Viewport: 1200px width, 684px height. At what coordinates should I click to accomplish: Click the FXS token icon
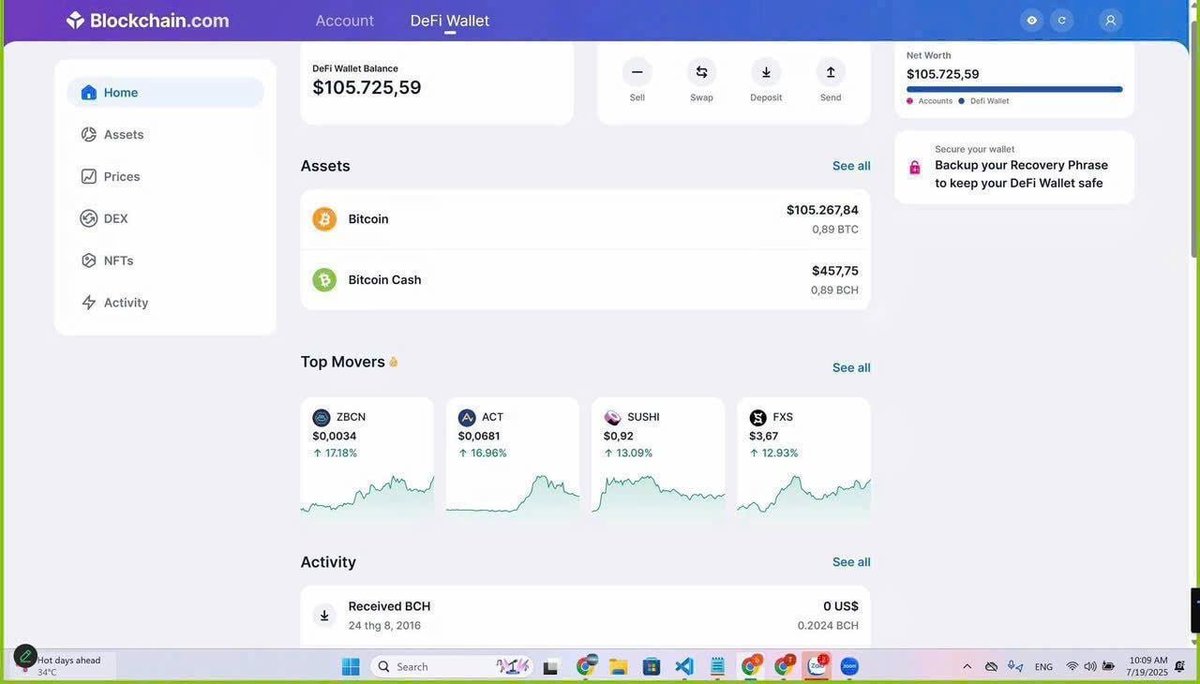pos(758,418)
